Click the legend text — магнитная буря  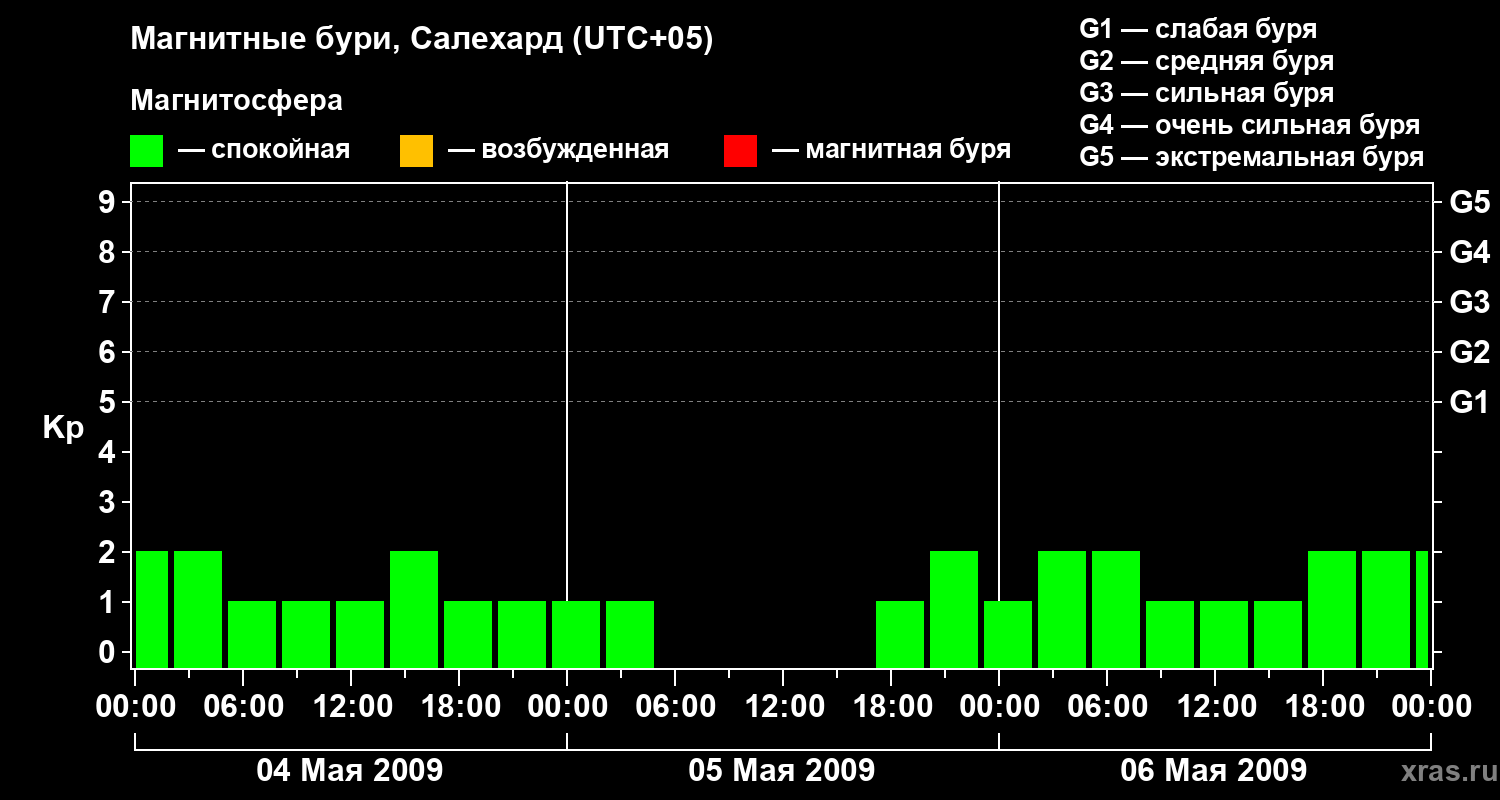(892, 150)
